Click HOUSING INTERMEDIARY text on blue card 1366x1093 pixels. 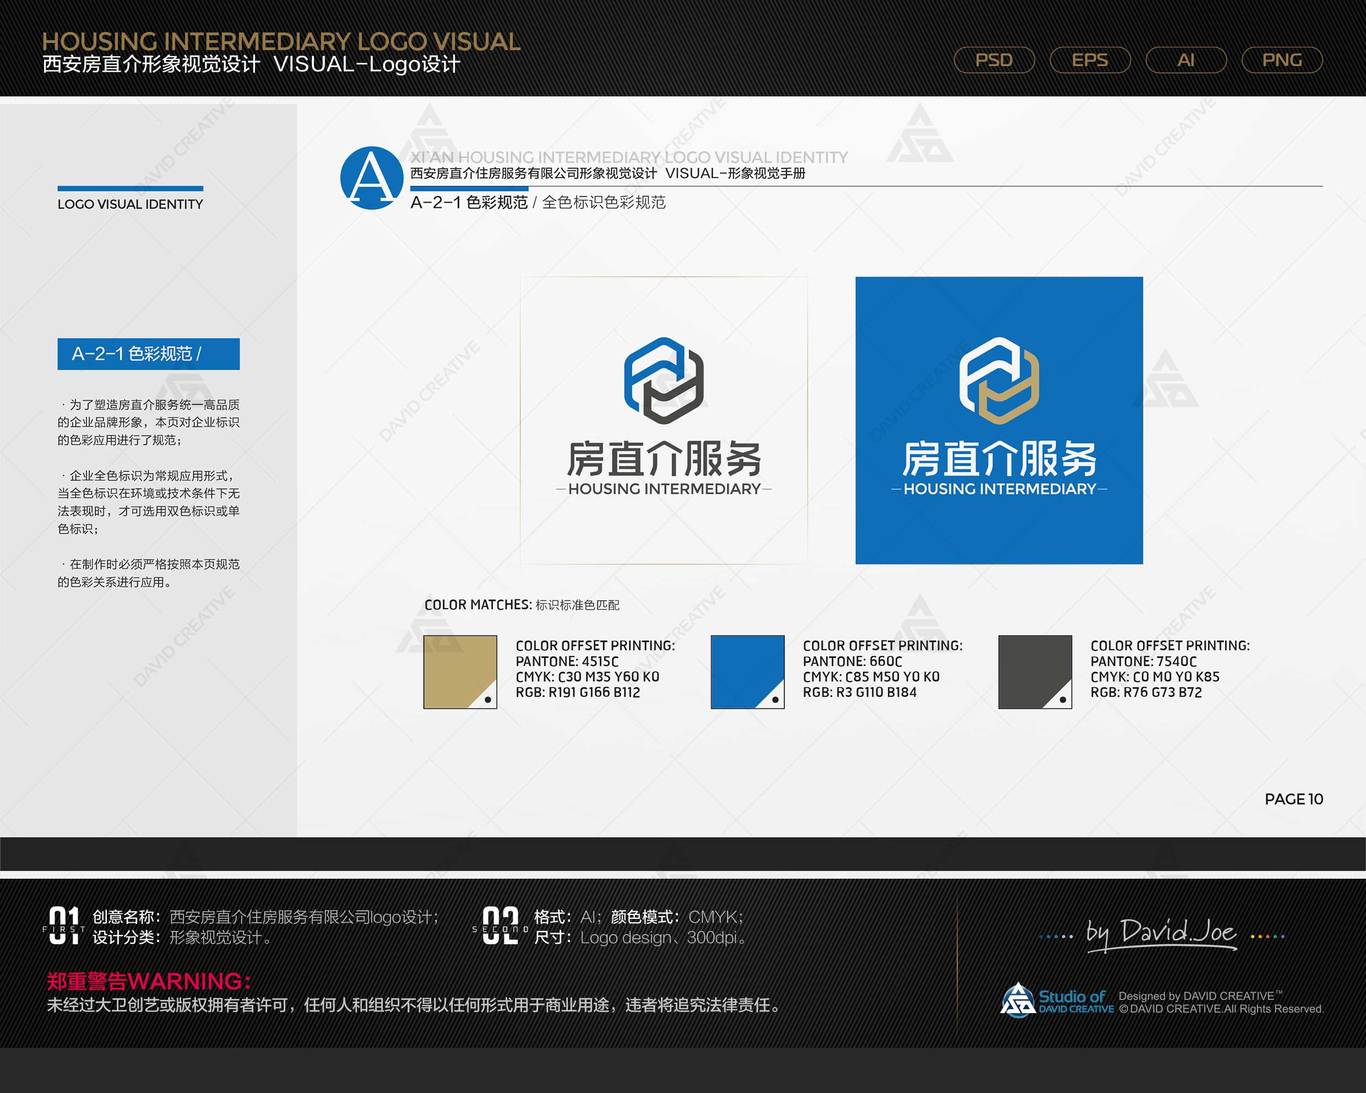(x=999, y=489)
